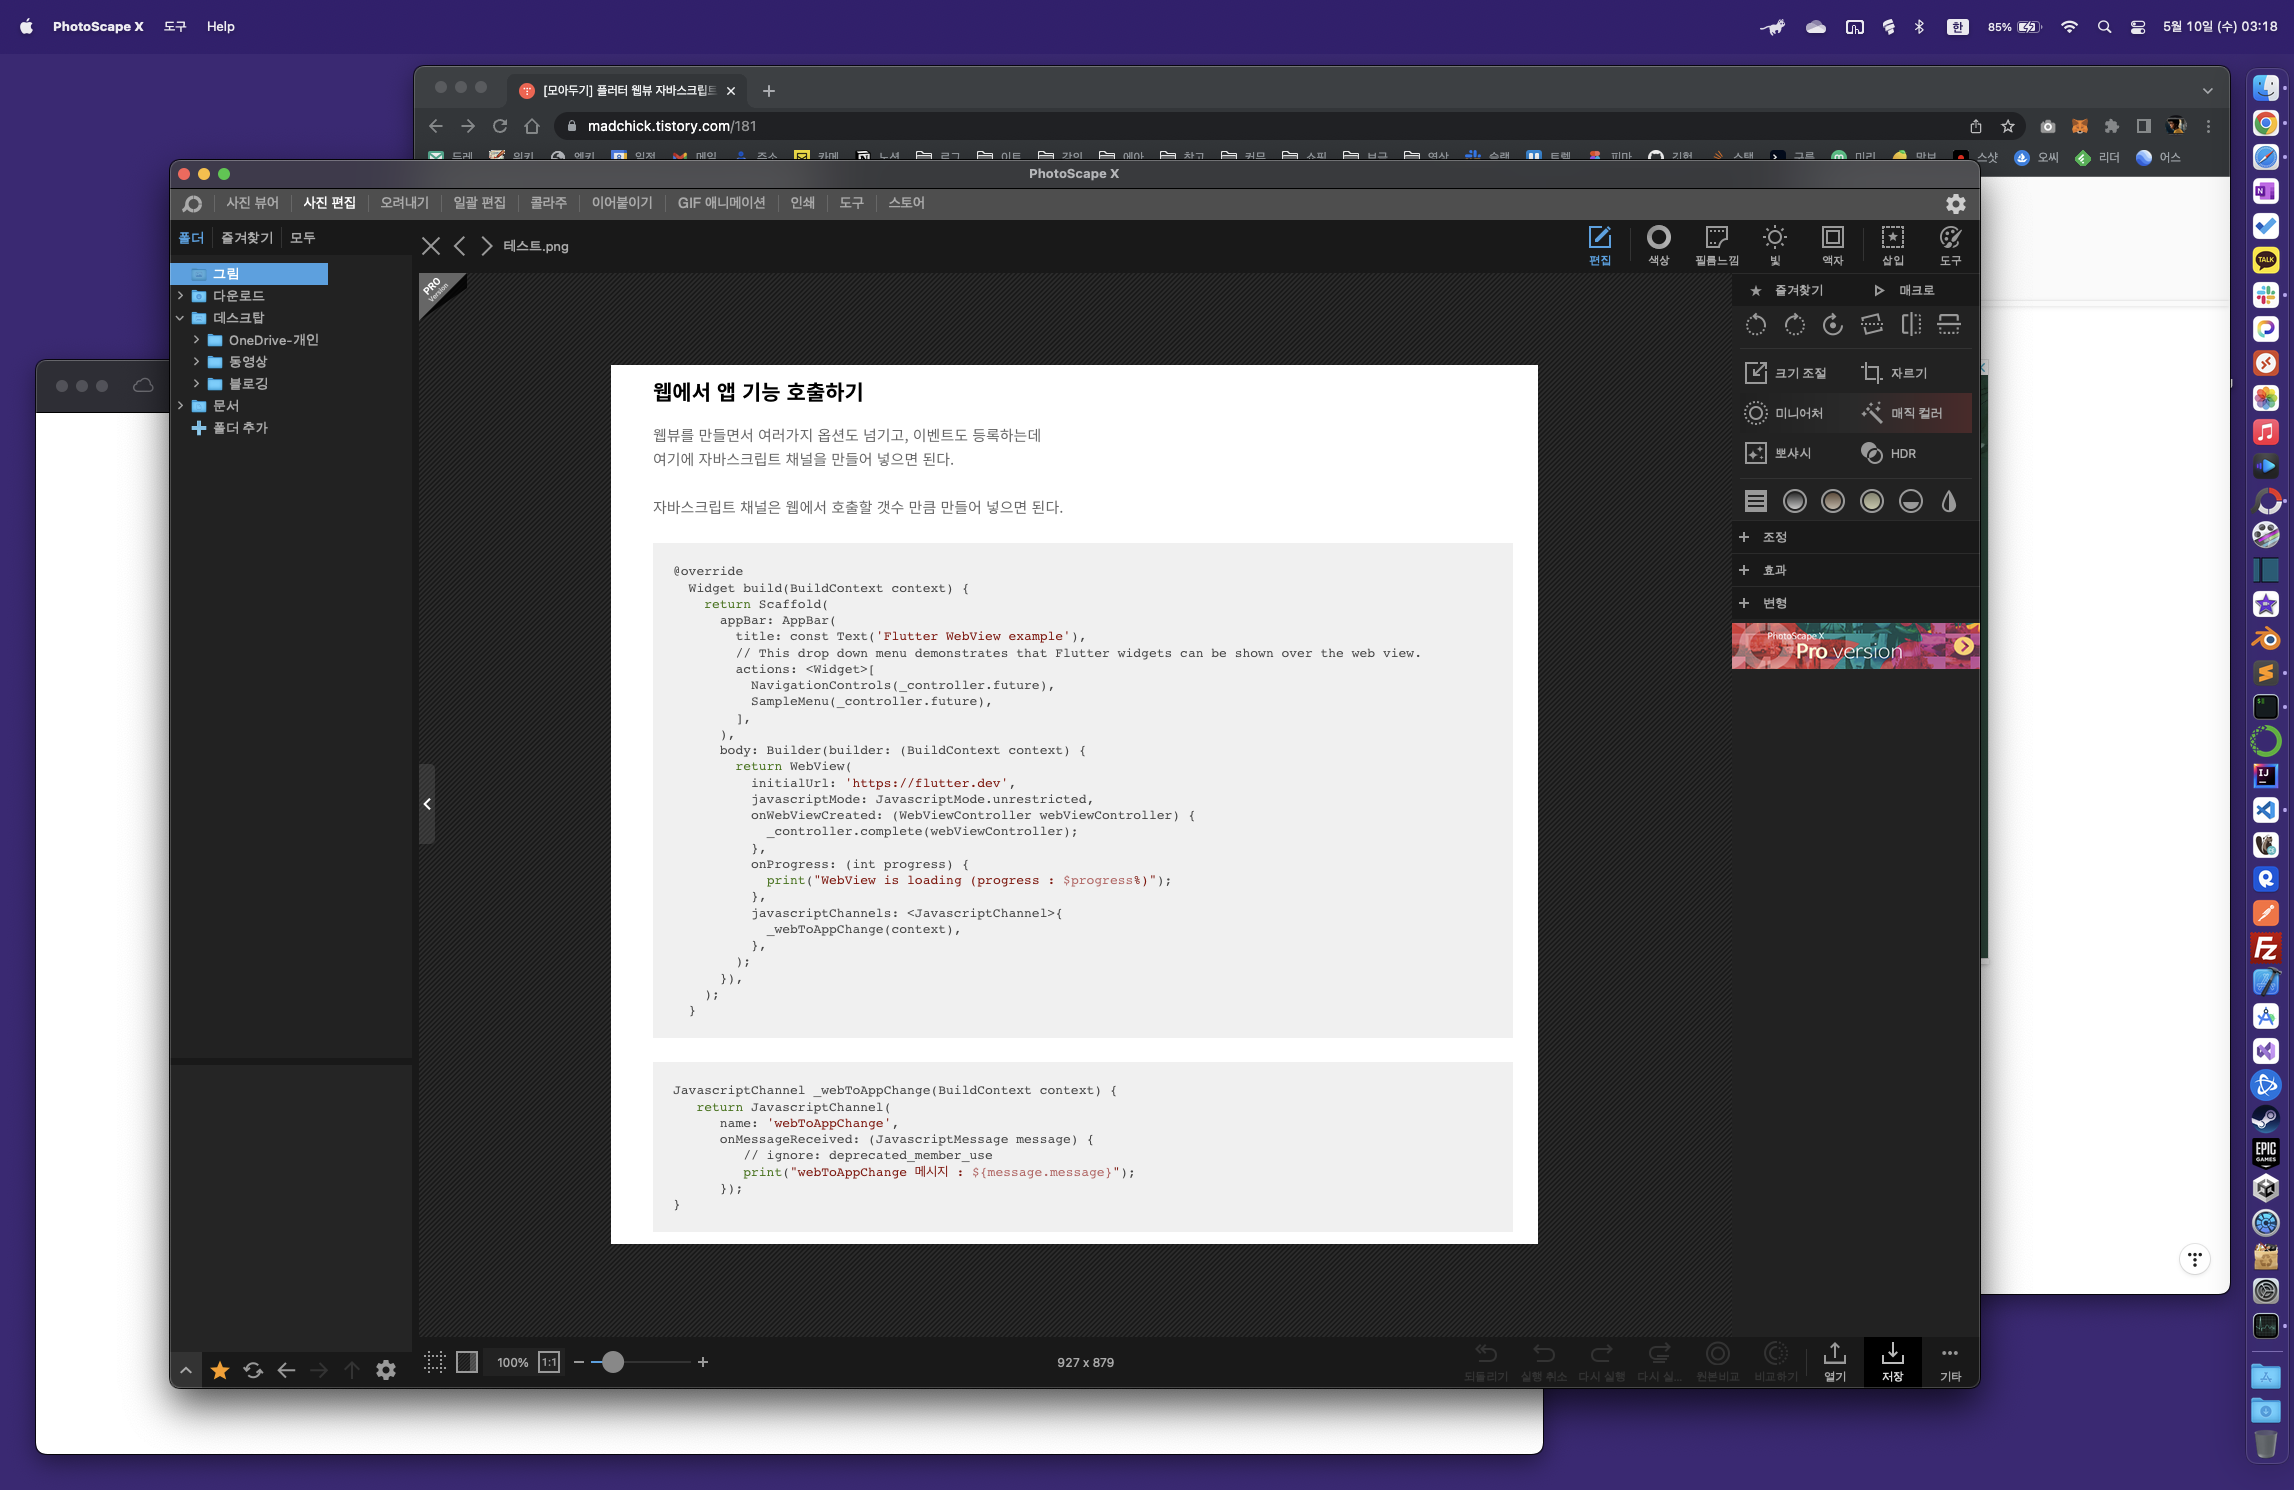This screenshot has height=1490, width=2294.
Task: Rotate image clockwise icon
Action: [1795, 325]
